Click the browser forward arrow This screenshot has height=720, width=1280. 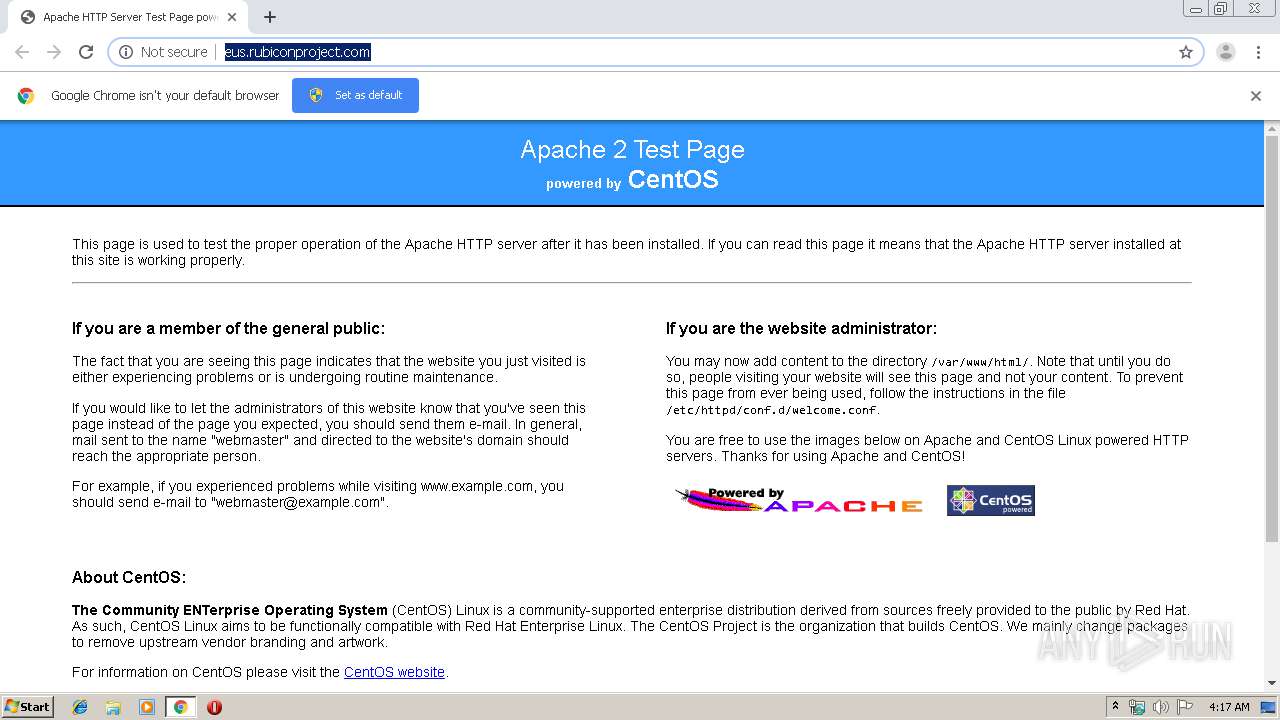54,52
